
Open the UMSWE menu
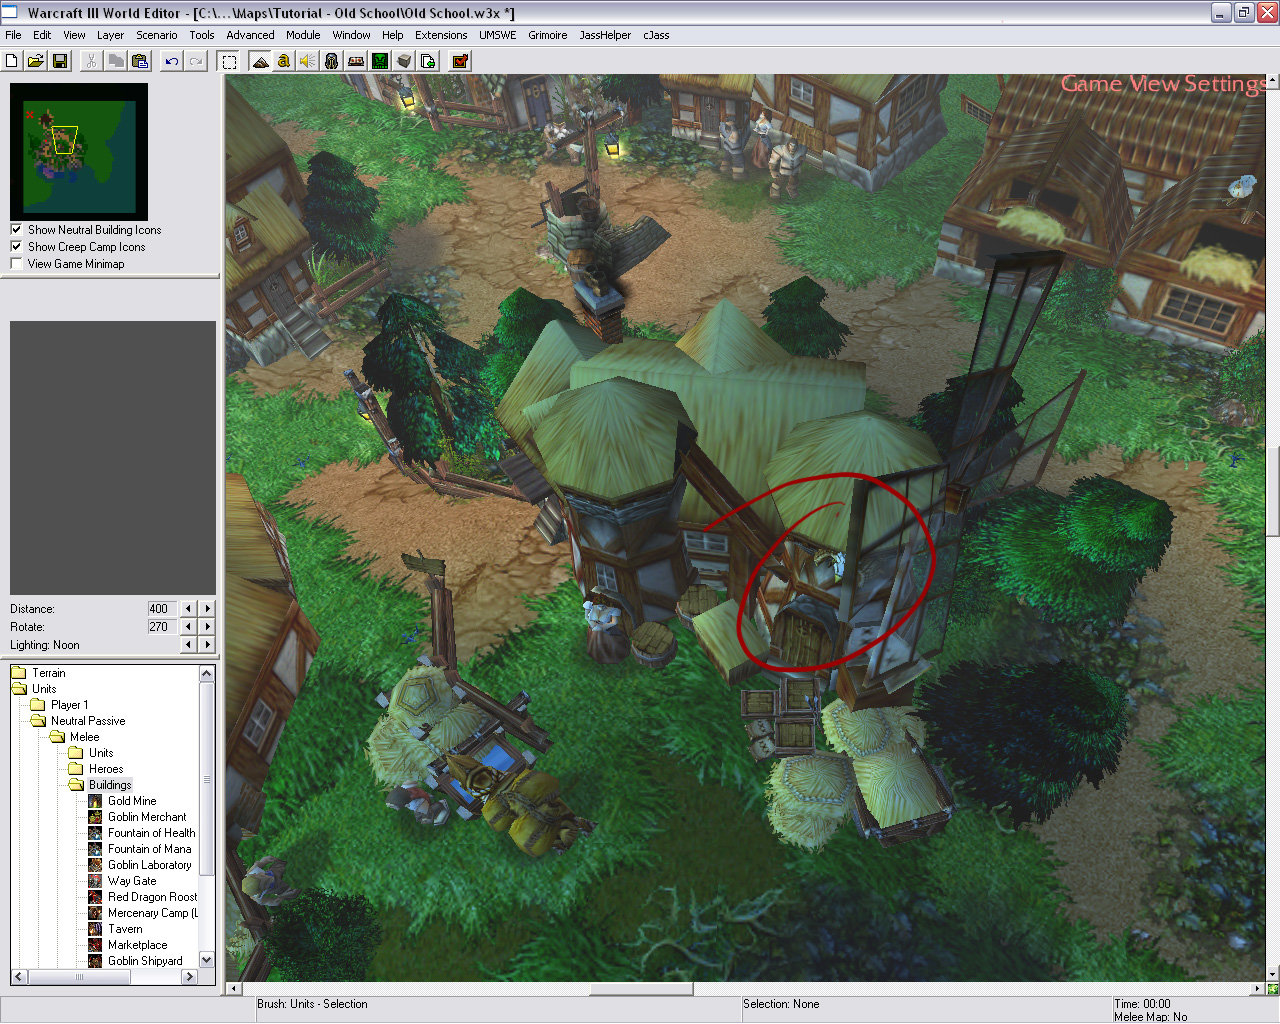tap(497, 35)
